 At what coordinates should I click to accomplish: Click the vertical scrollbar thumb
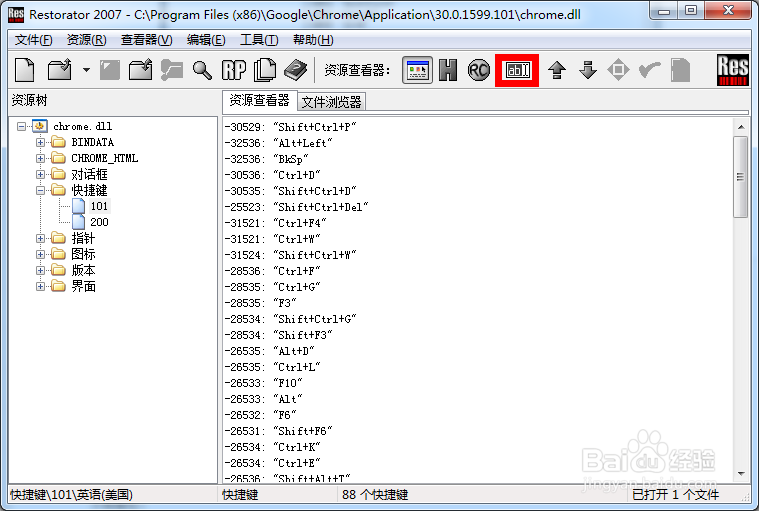[x=741, y=177]
